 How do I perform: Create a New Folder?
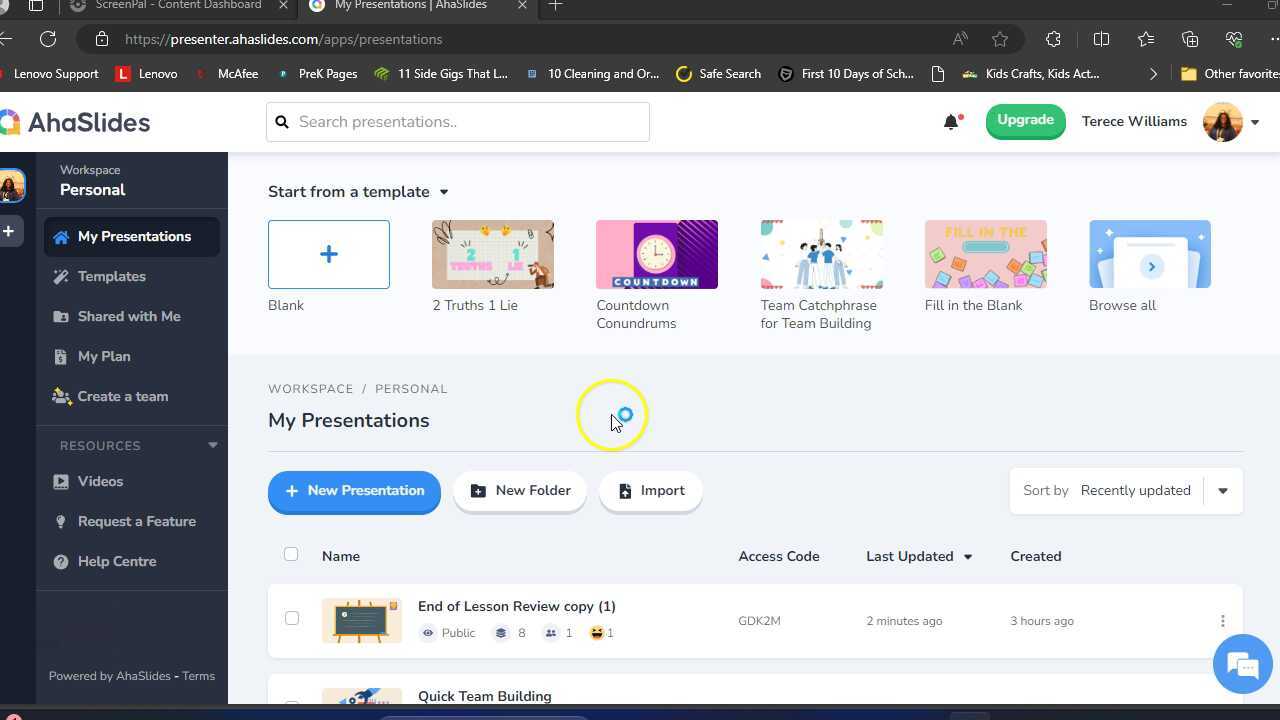[520, 491]
